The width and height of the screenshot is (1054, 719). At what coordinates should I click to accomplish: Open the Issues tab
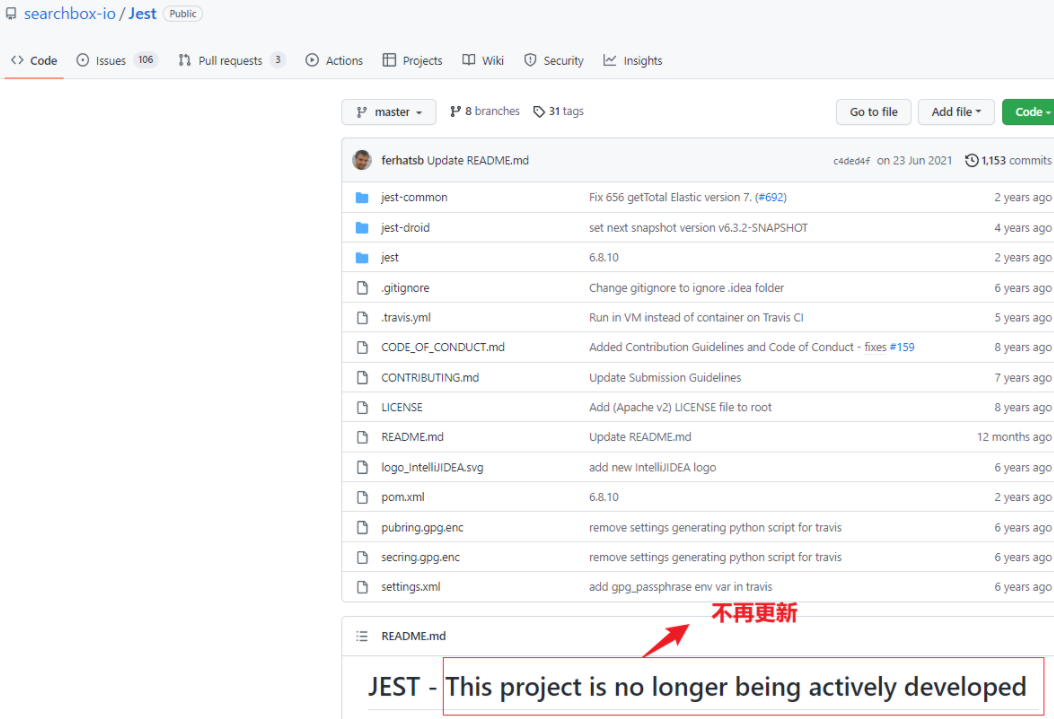point(117,60)
